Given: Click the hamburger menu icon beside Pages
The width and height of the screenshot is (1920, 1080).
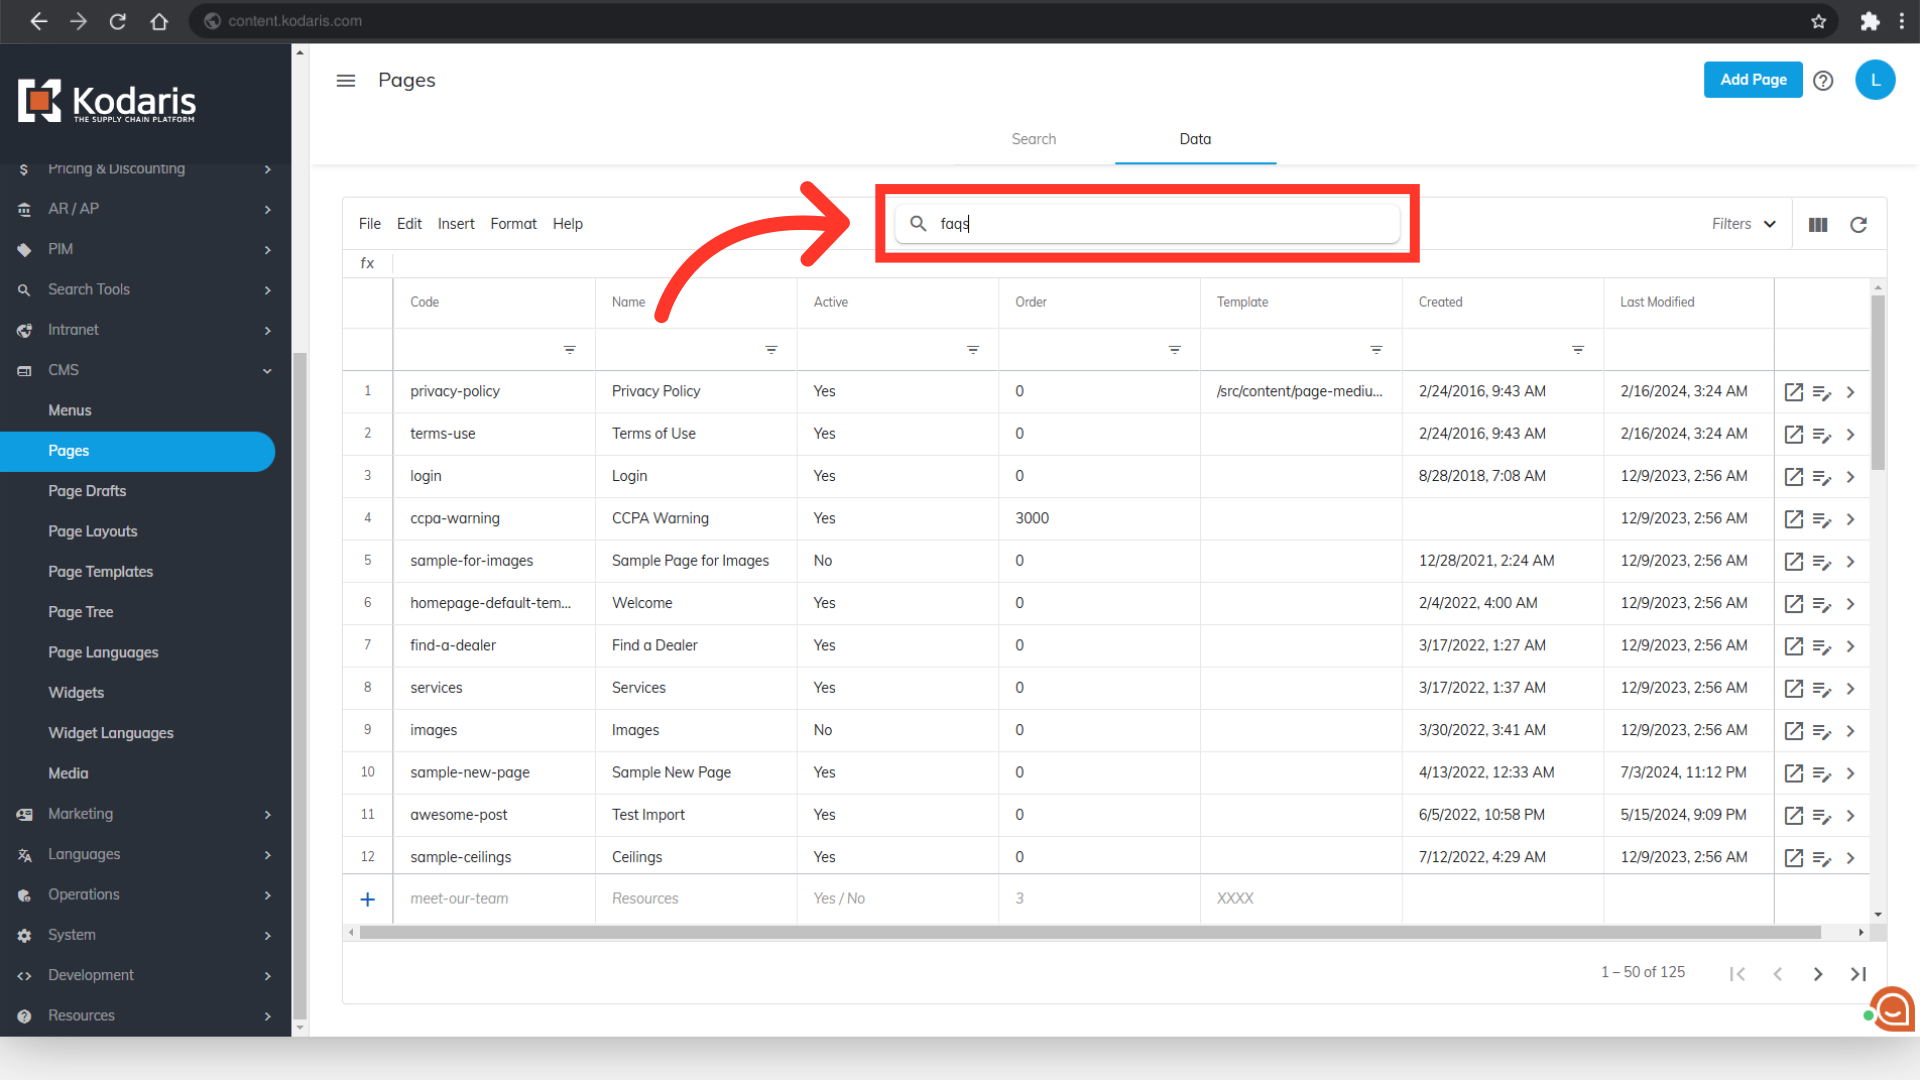Looking at the screenshot, I should (x=345, y=80).
